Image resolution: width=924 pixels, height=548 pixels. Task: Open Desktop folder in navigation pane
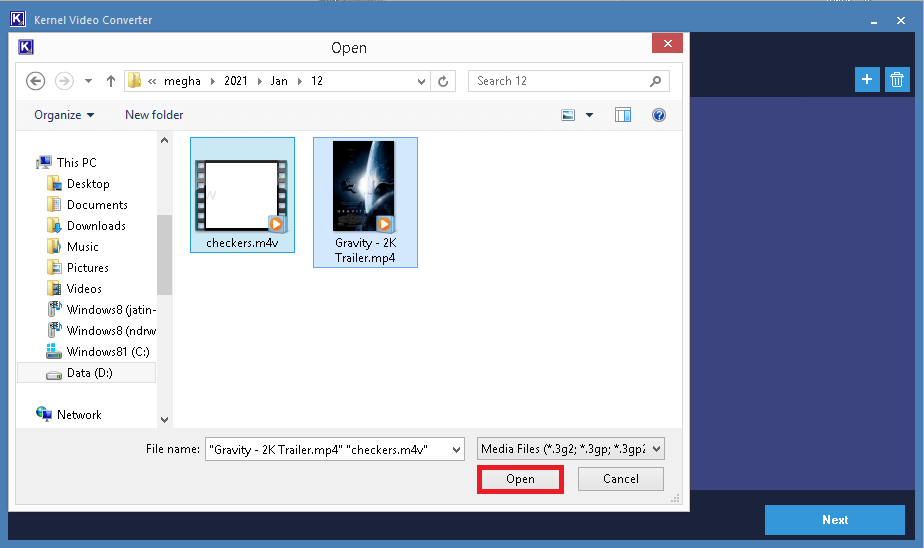point(88,184)
